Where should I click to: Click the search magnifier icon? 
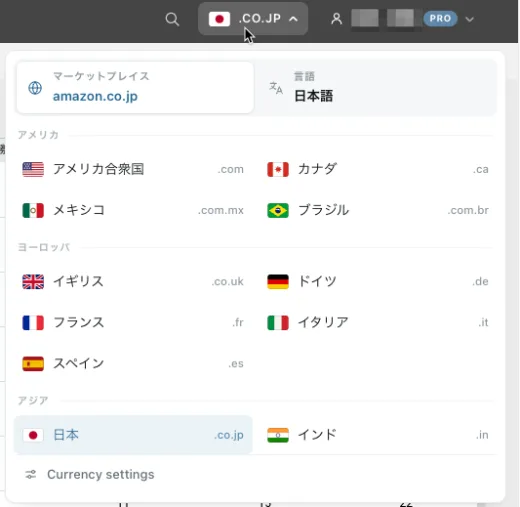(x=172, y=19)
